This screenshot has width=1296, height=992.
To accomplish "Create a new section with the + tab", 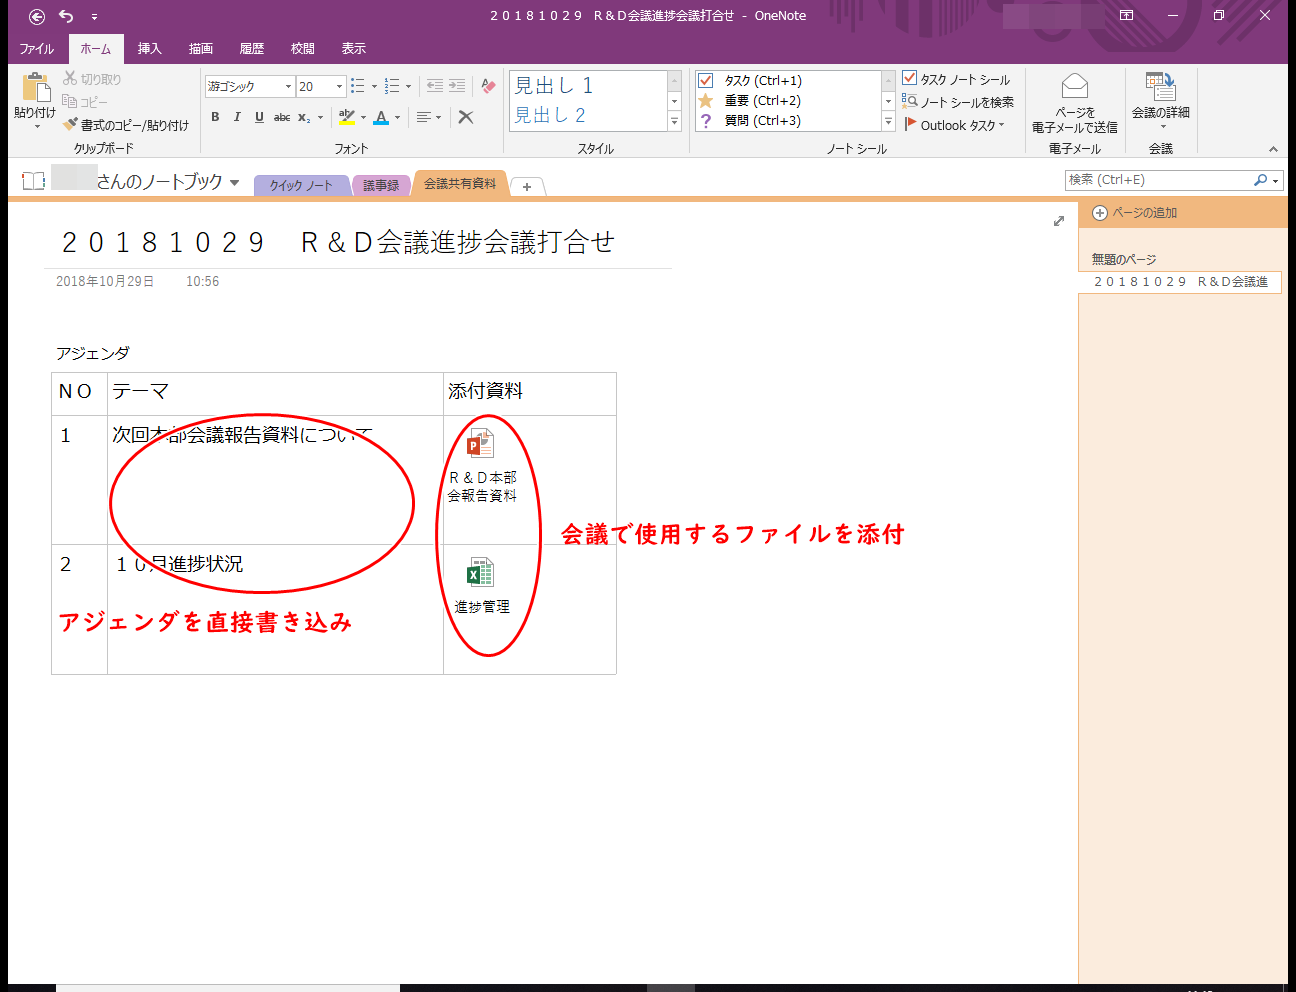I will pos(527,186).
